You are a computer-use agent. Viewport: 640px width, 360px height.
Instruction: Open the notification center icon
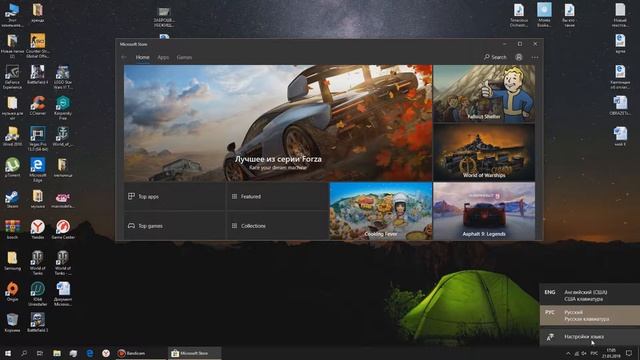[x=629, y=353]
